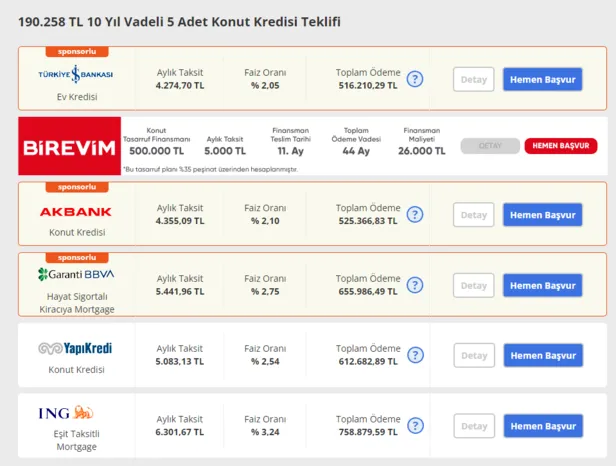This screenshot has width=616, height=466.
Task: Apply now for Türkiye İş Bankası Ev Kredisi
Action: click(x=543, y=79)
